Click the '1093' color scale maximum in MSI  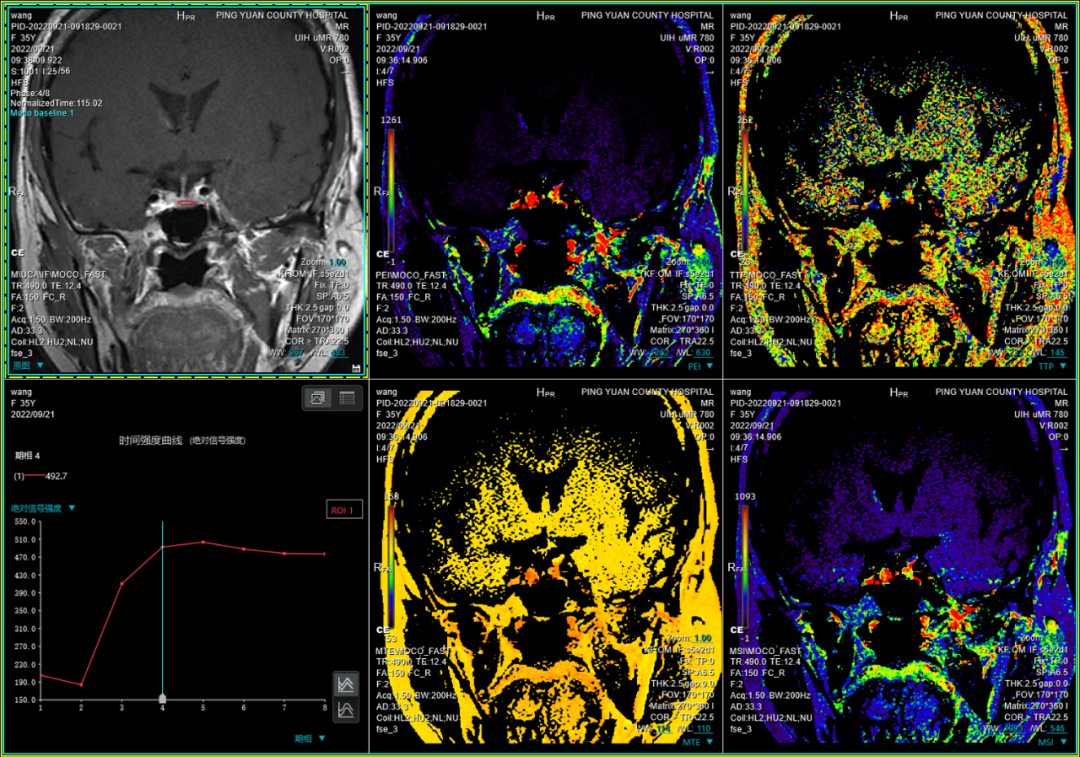click(x=745, y=496)
